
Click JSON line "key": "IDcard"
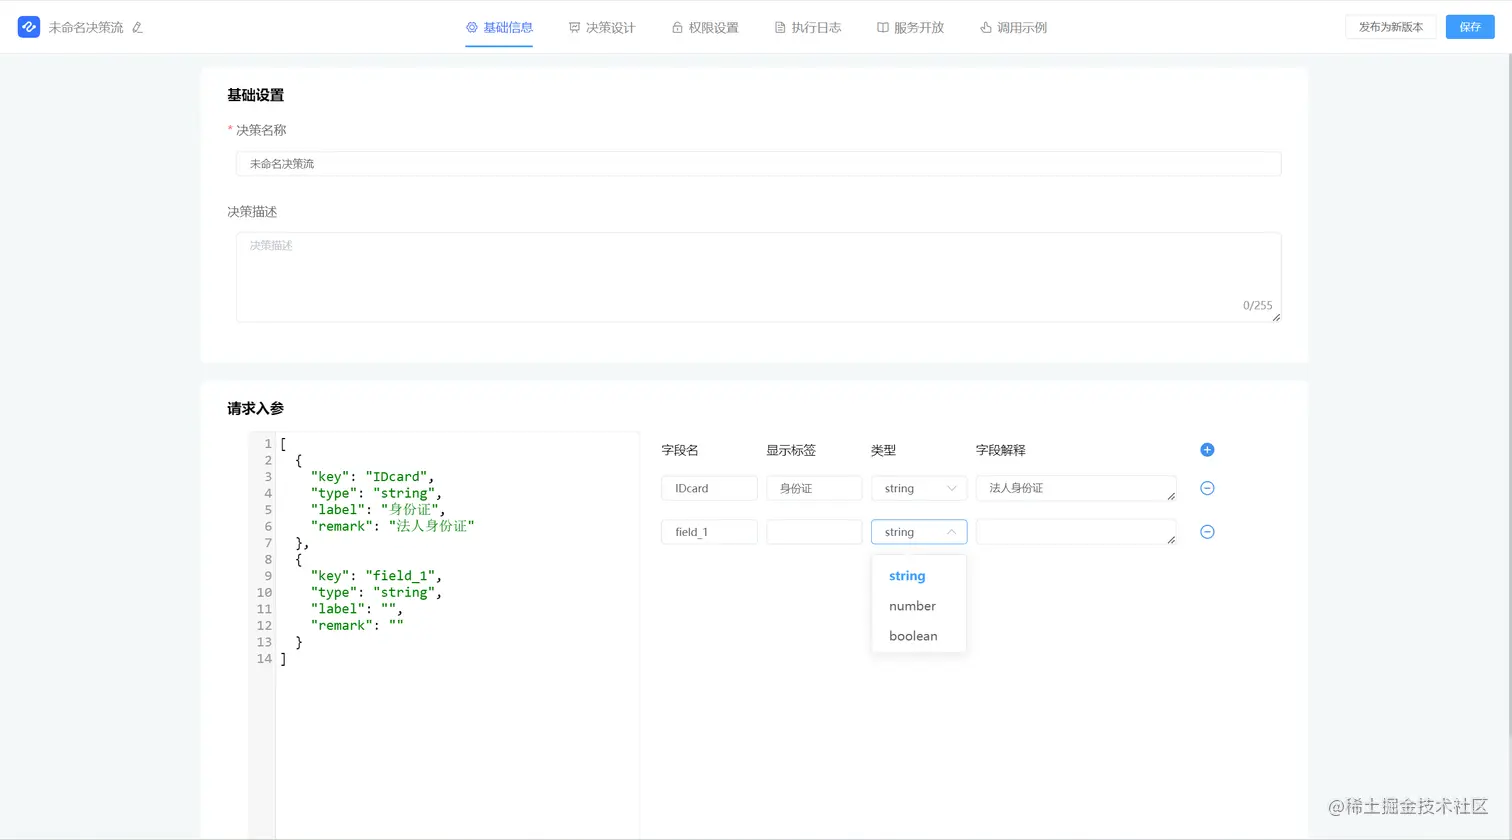[373, 477]
